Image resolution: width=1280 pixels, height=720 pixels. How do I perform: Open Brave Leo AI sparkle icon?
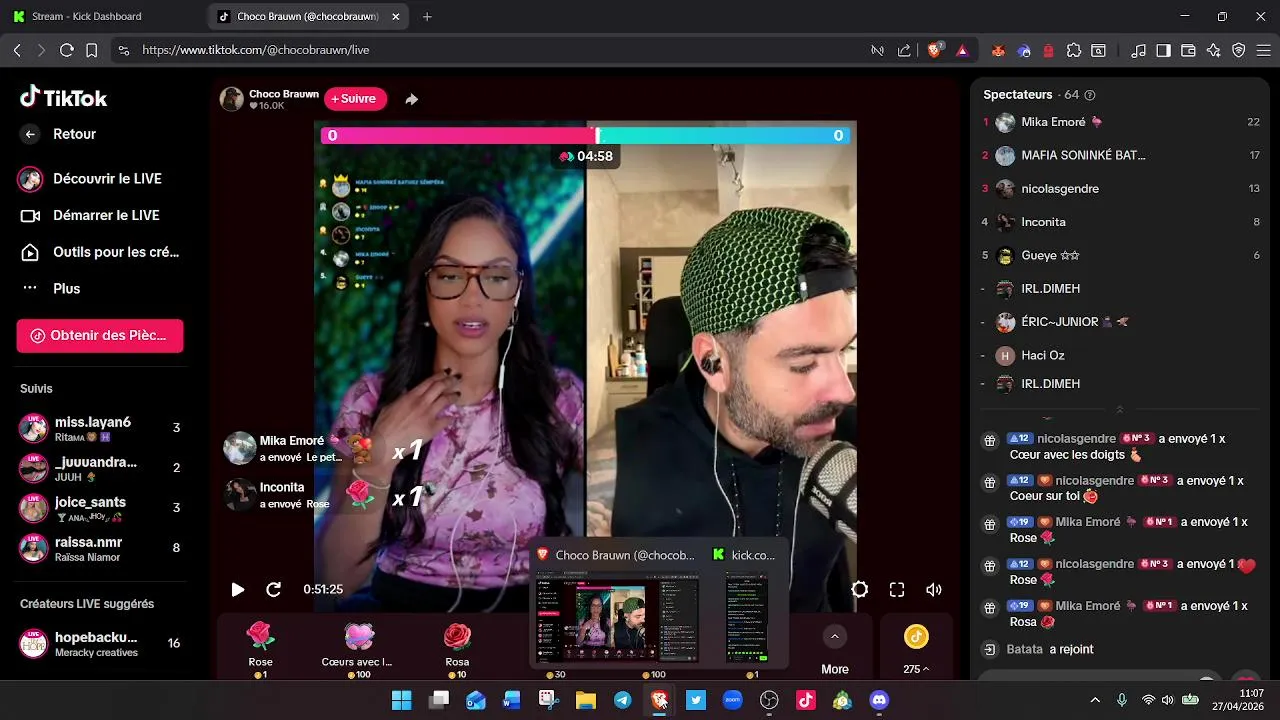[x=1213, y=50]
